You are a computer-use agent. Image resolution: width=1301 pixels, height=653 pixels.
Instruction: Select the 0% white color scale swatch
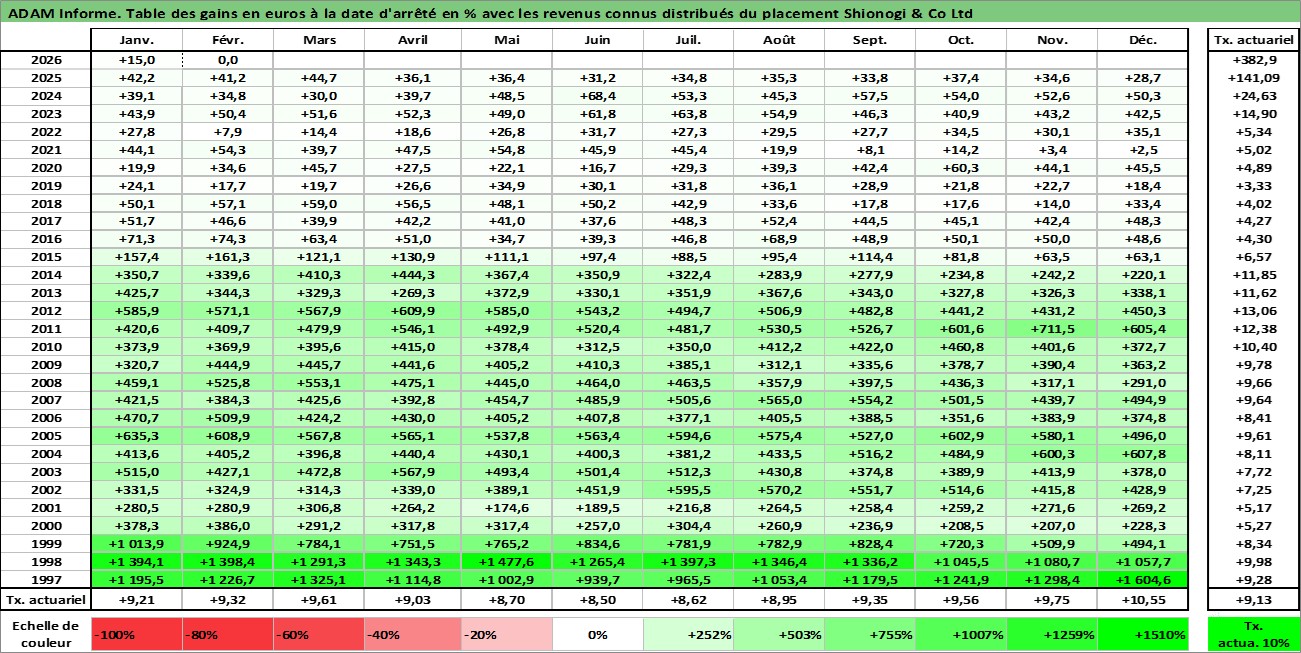(598, 633)
